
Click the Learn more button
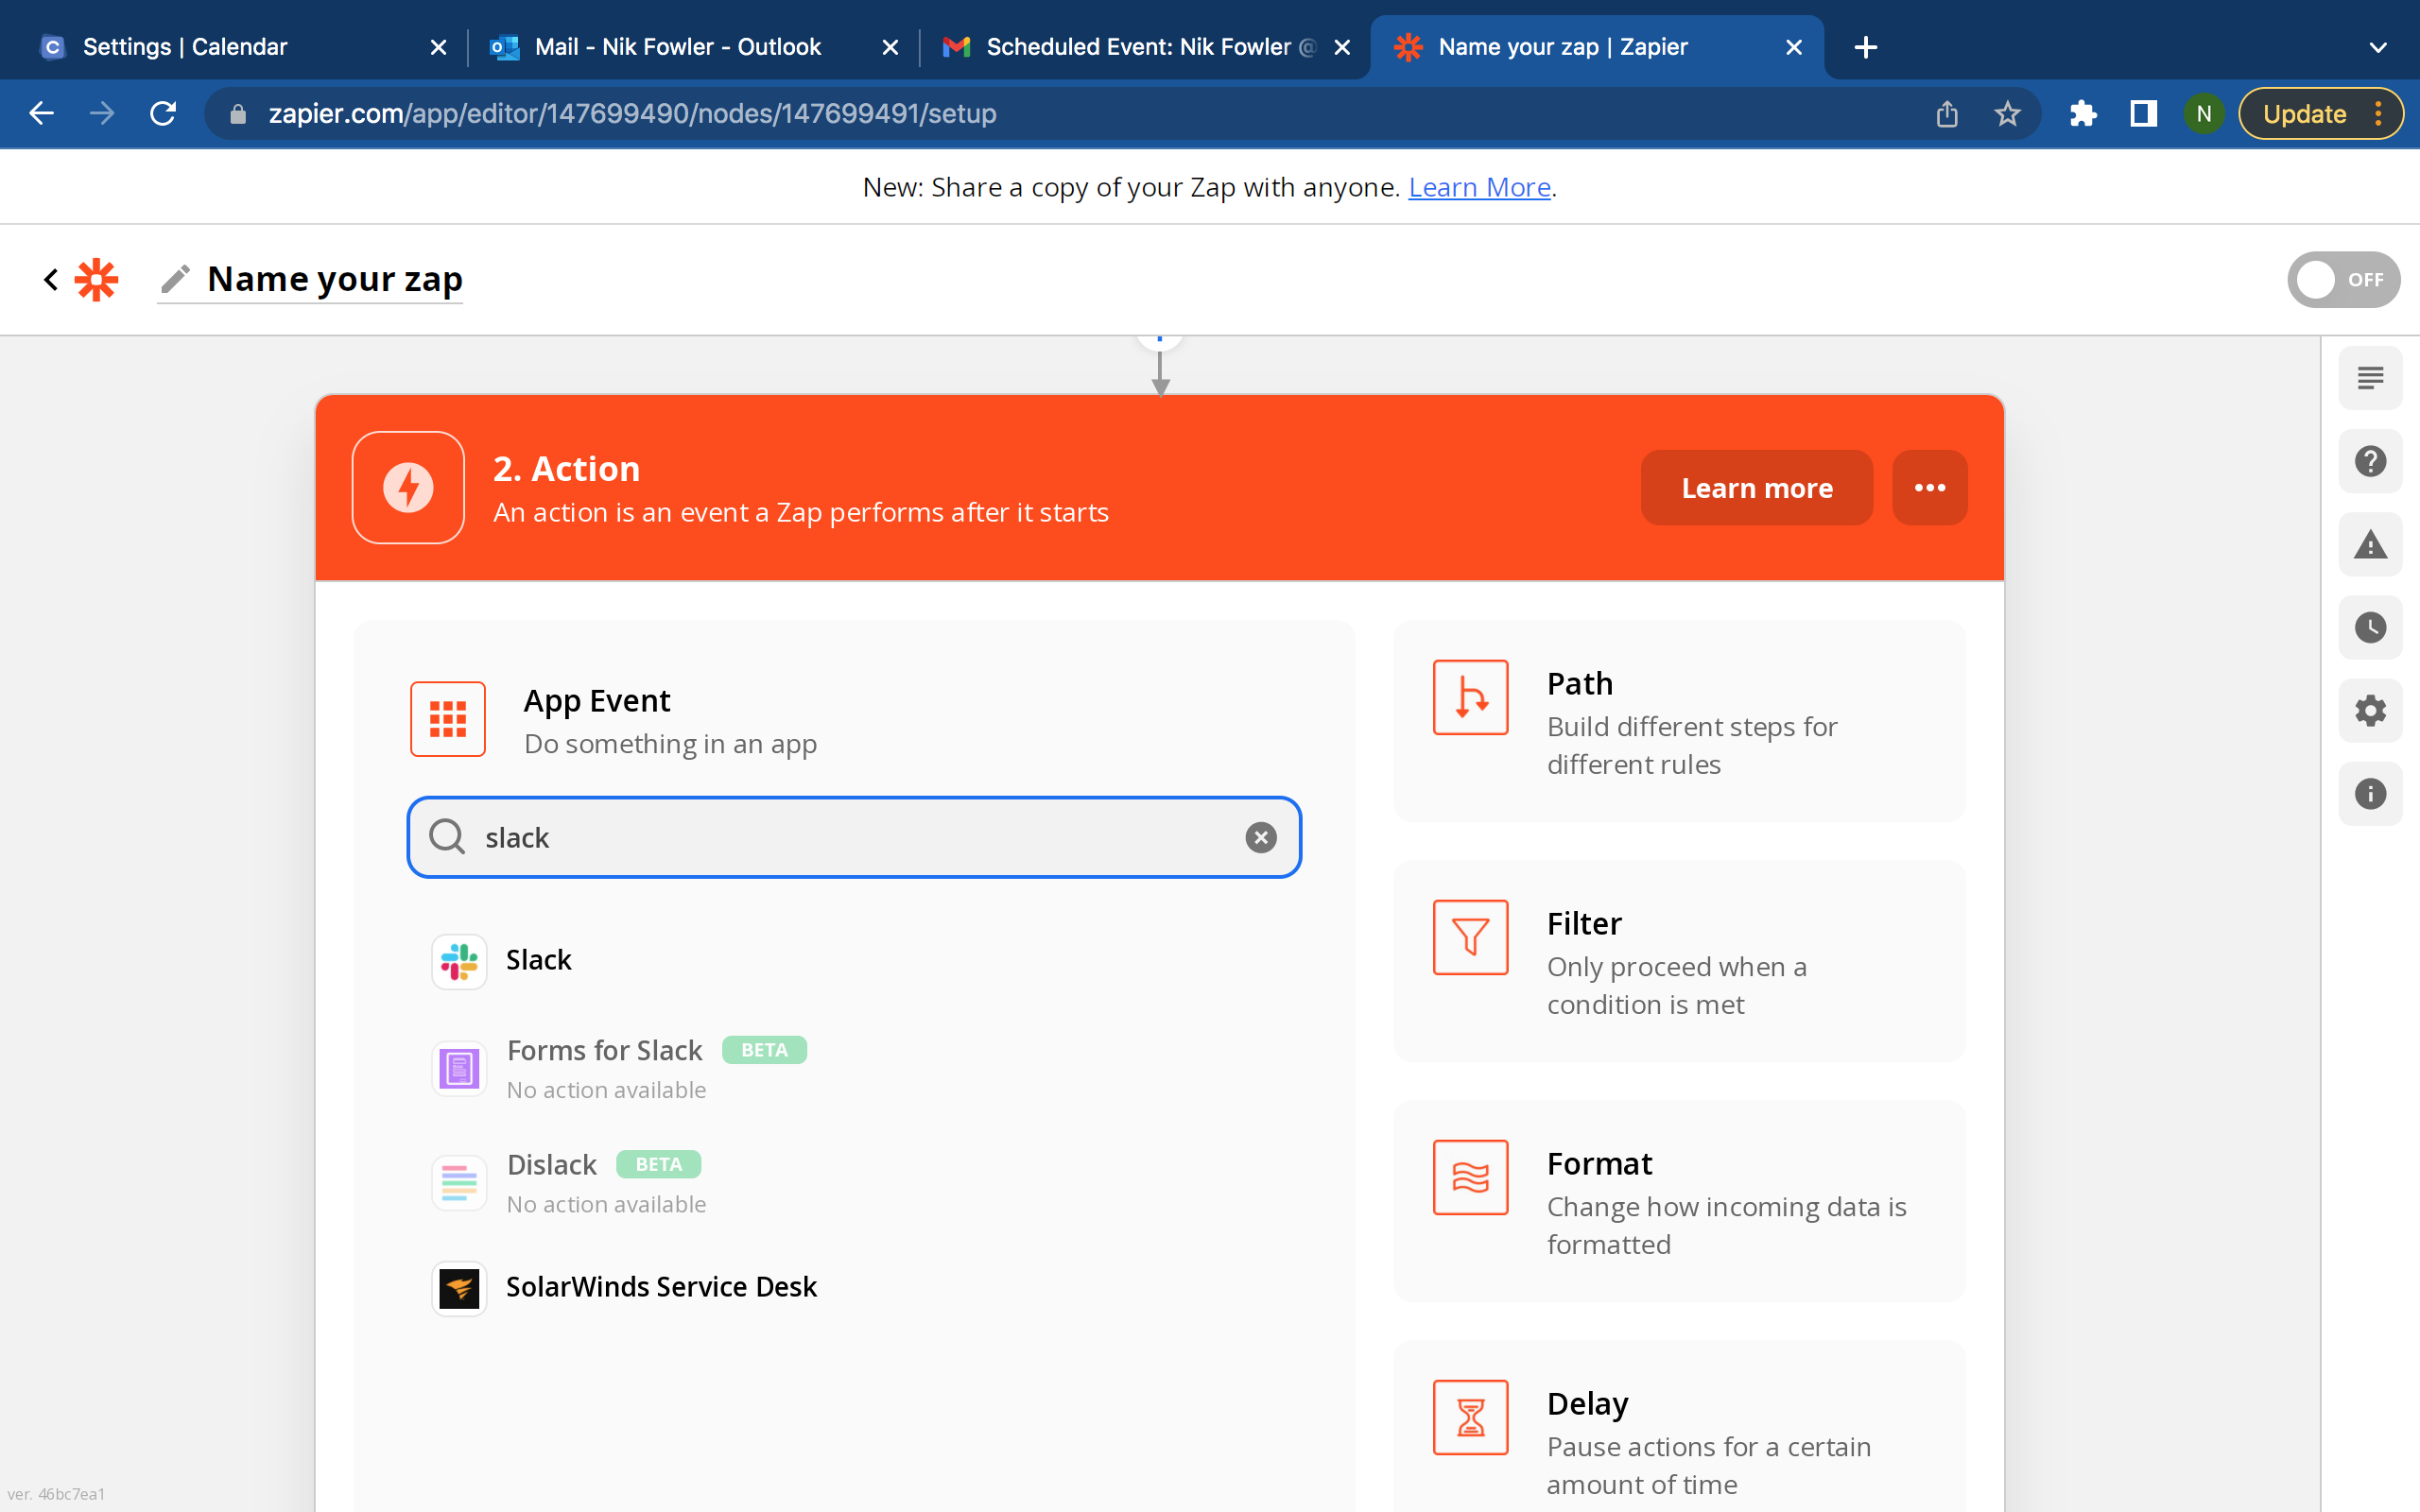1756,487
